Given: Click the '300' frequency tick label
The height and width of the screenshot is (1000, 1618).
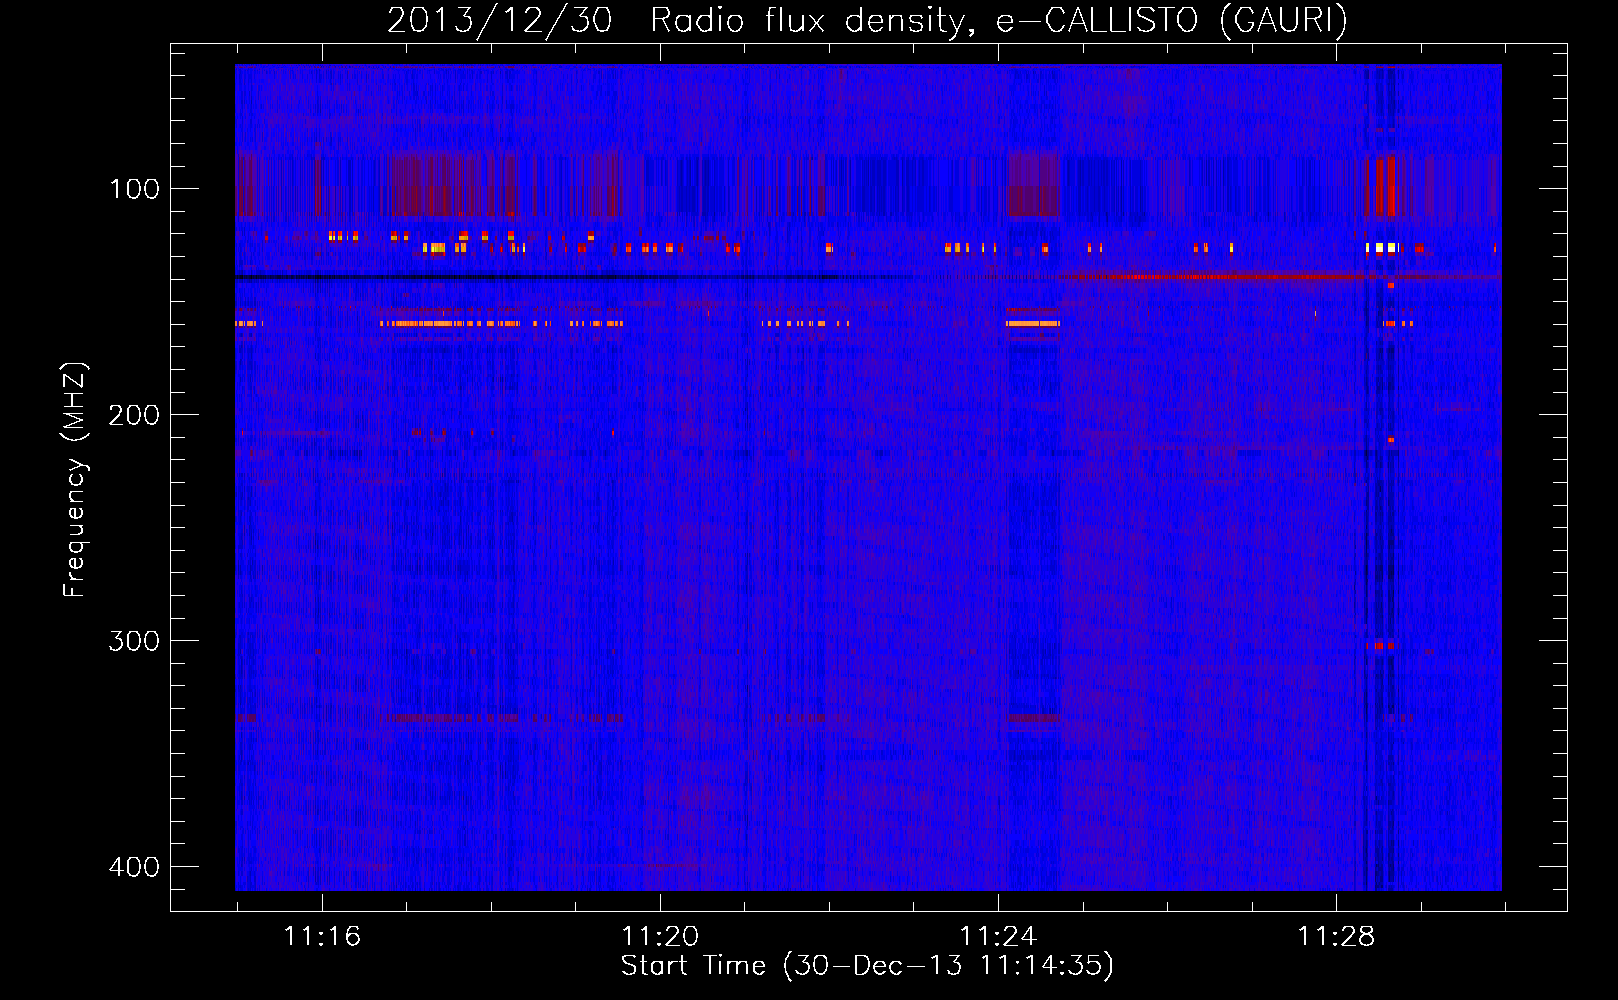Looking at the screenshot, I should (x=134, y=641).
